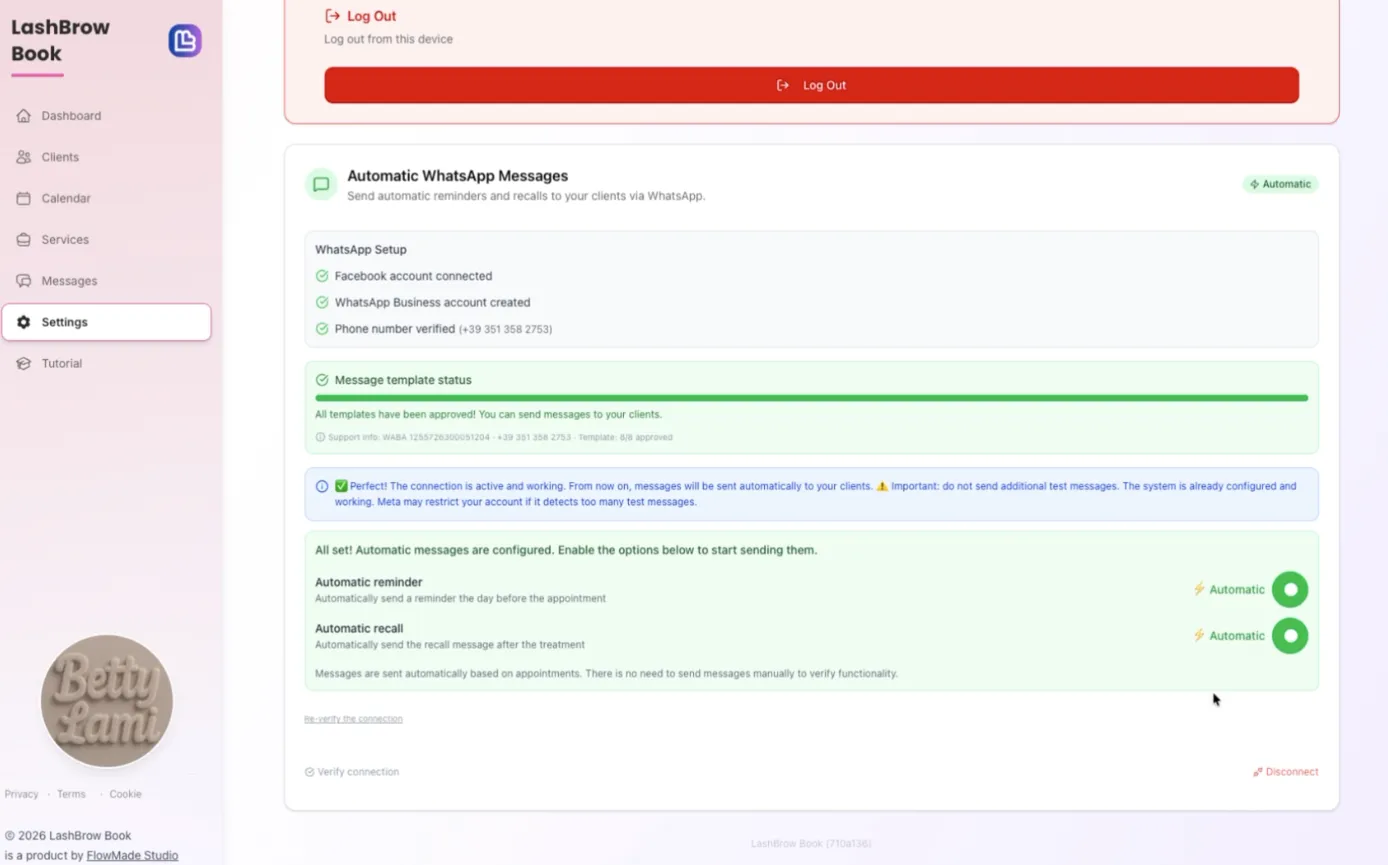Click Disconnect WhatsApp link
The height and width of the screenshot is (865, 1388).
(x=1285, y=772)
